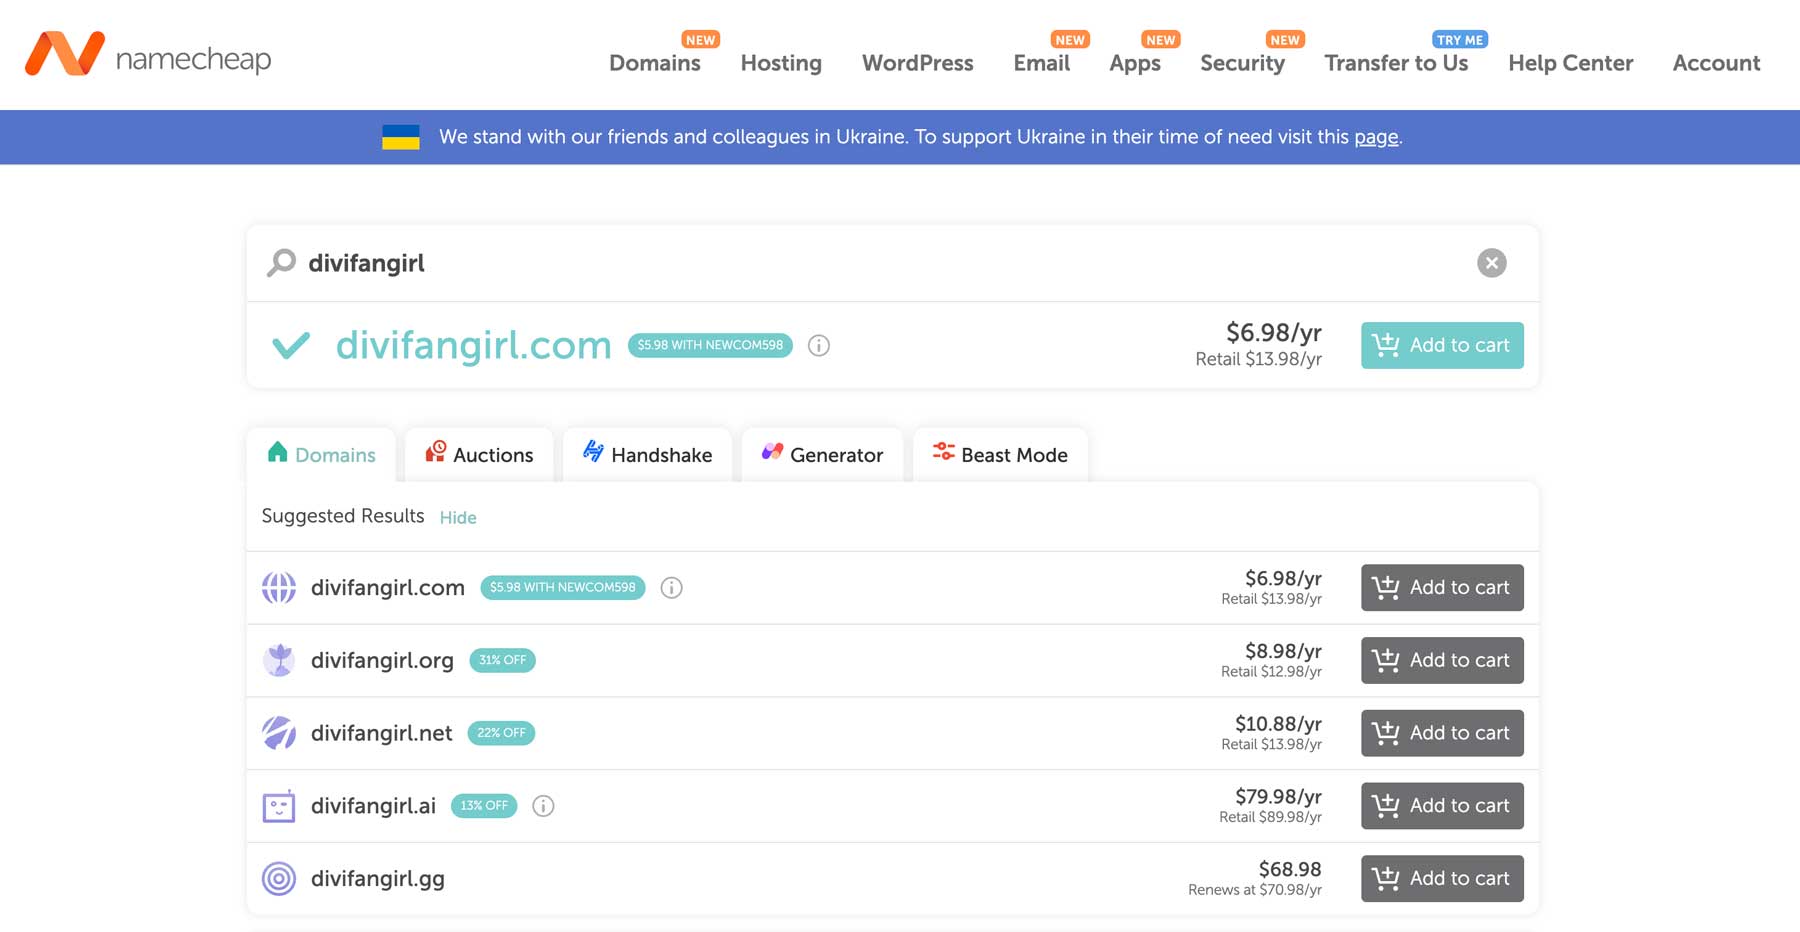The height and width of the screenshot is (932, 1800).
Task: Click the Beast Mode icon
Action: tap(941, 452)
